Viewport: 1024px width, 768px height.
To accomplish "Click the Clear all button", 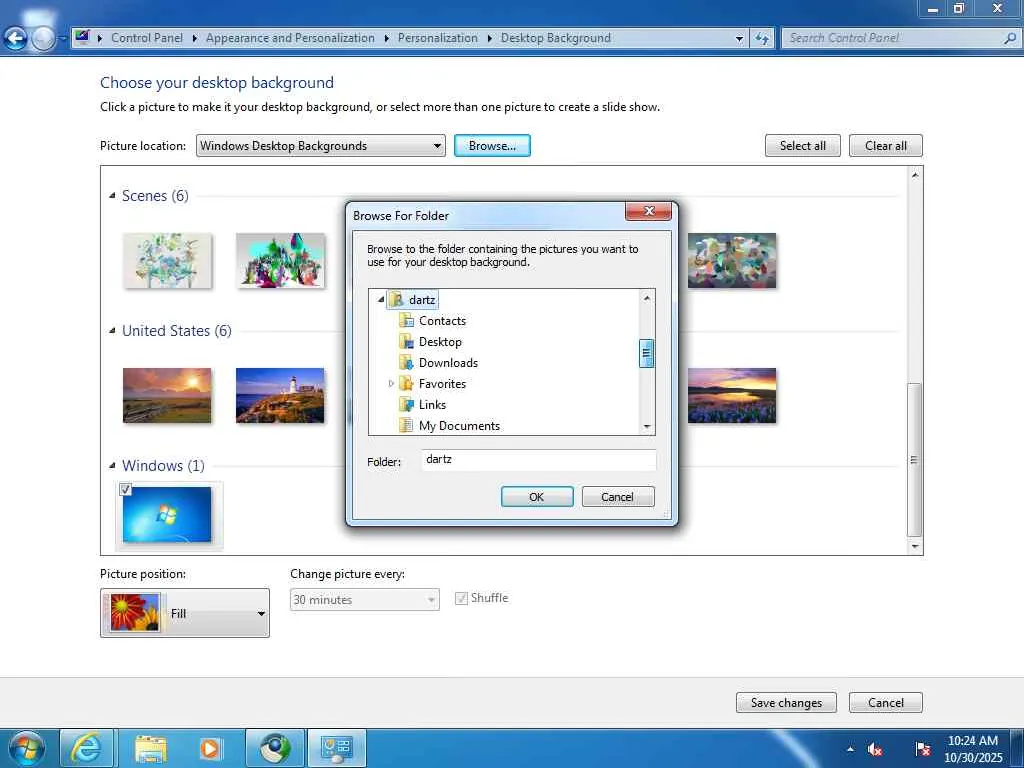I will tap(886, 146).
